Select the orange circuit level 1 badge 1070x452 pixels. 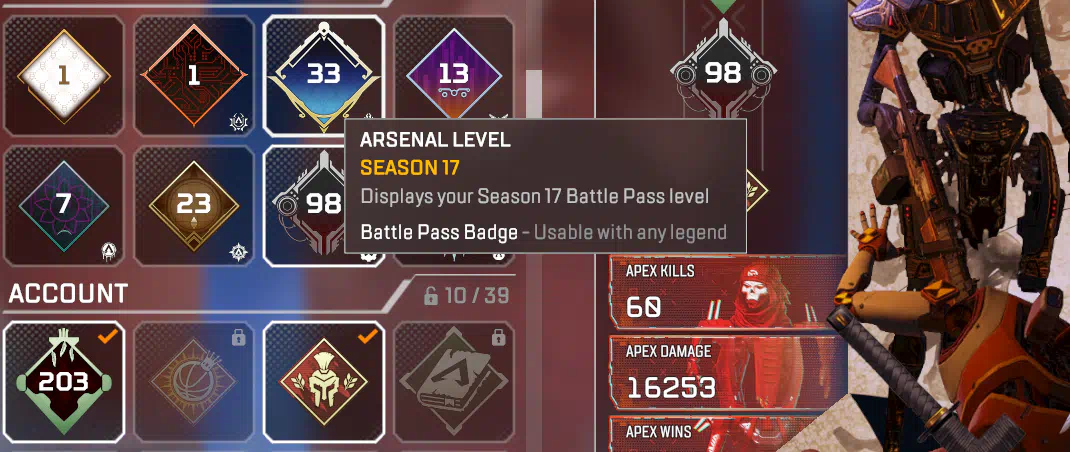(x=194, y=76)
